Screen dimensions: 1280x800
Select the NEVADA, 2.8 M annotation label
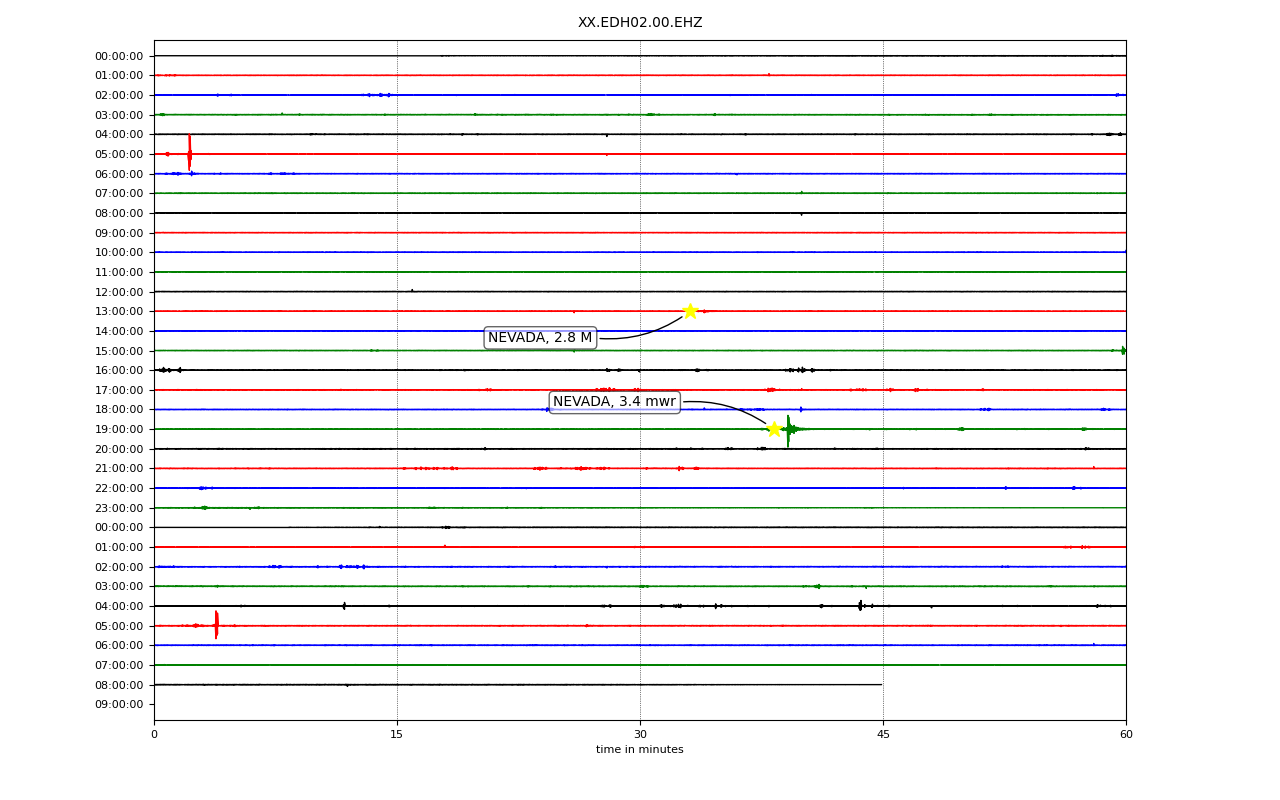click(540, 338)
